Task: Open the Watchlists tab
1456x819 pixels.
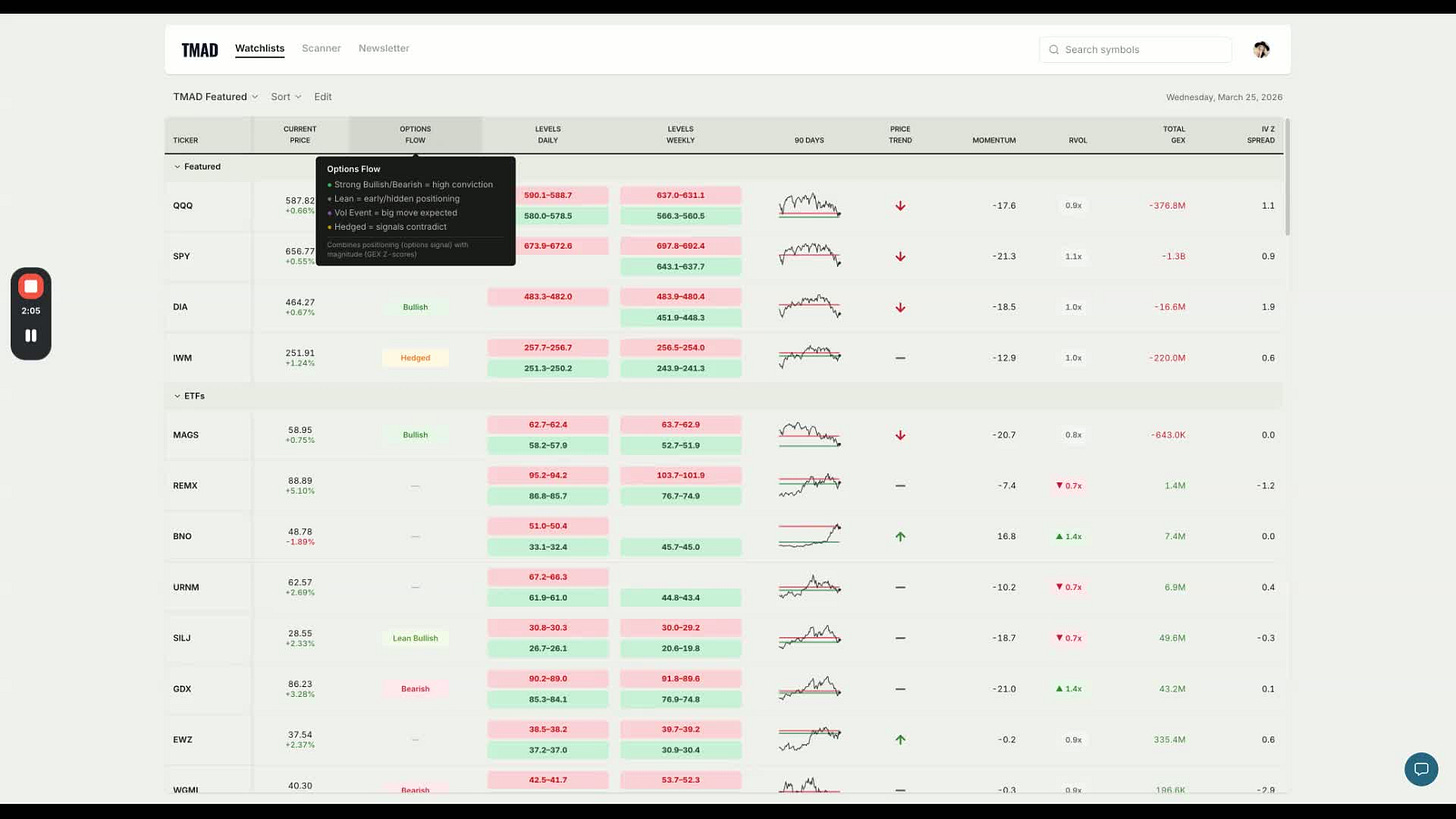Action: [260, 48]
